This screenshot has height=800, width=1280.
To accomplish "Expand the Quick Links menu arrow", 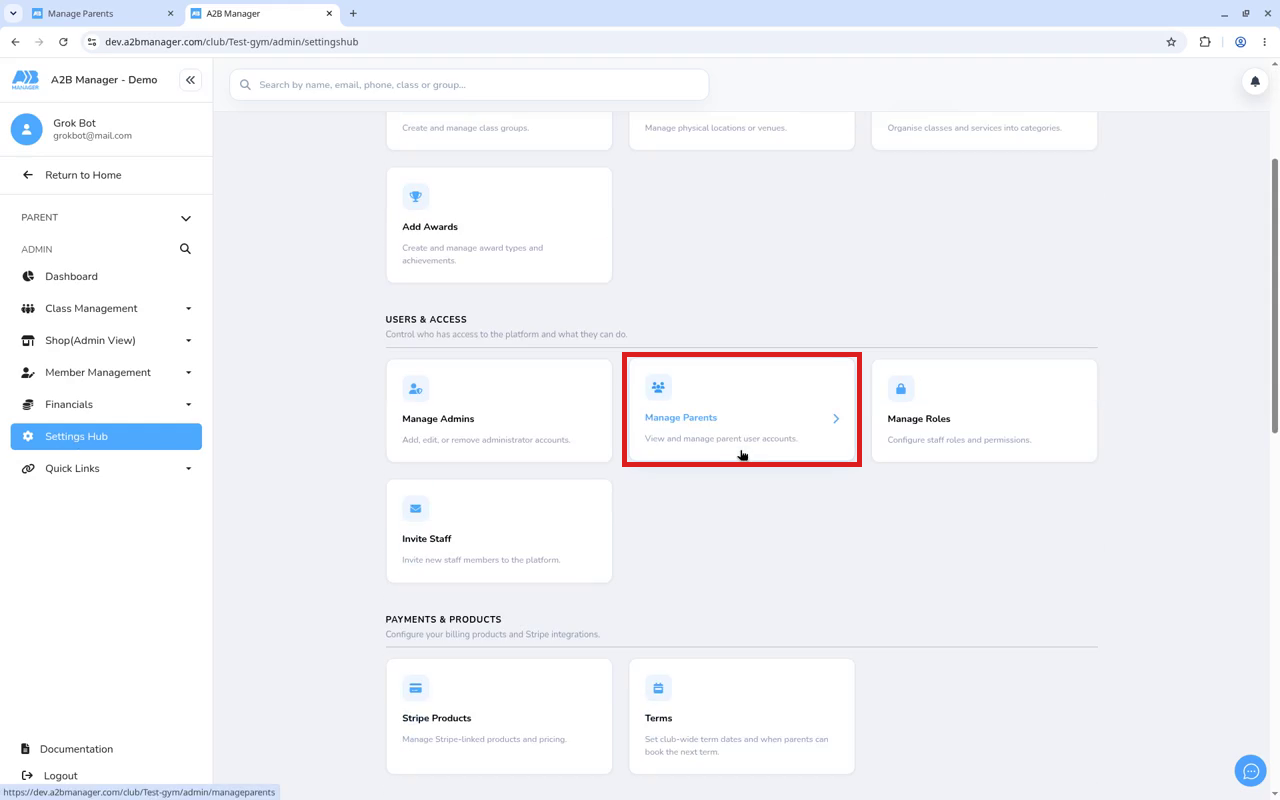I will (188, 469).
